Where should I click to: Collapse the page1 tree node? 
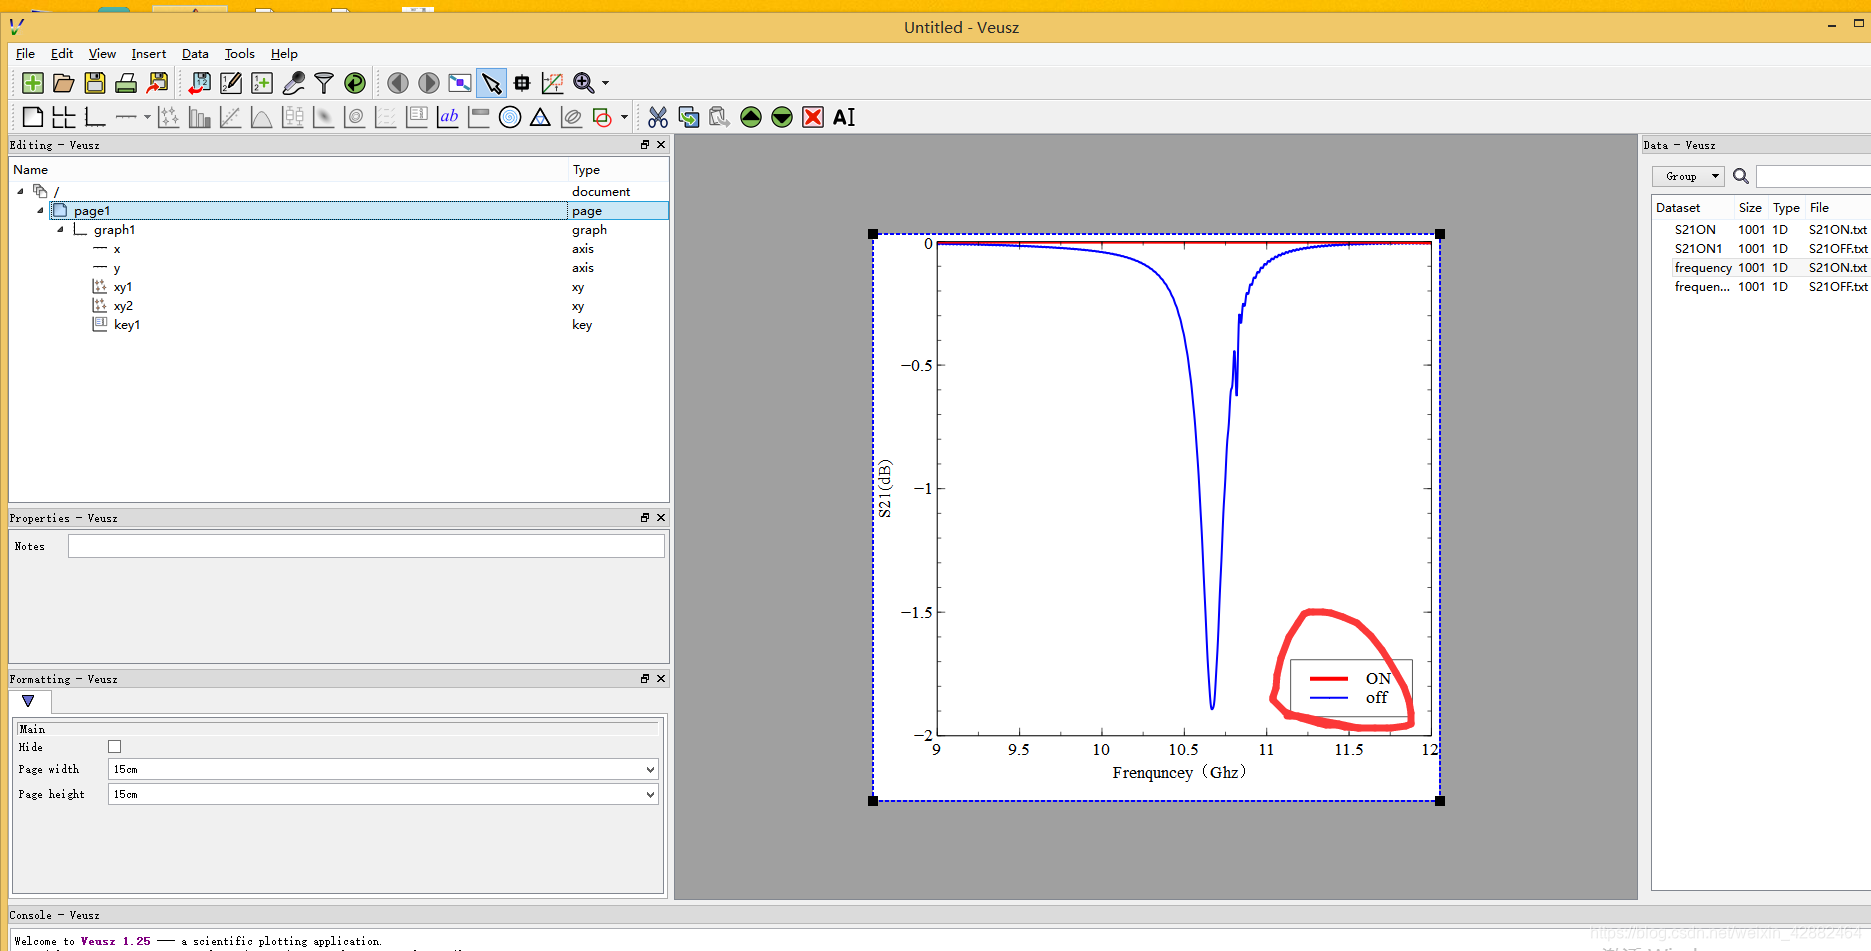41,211
